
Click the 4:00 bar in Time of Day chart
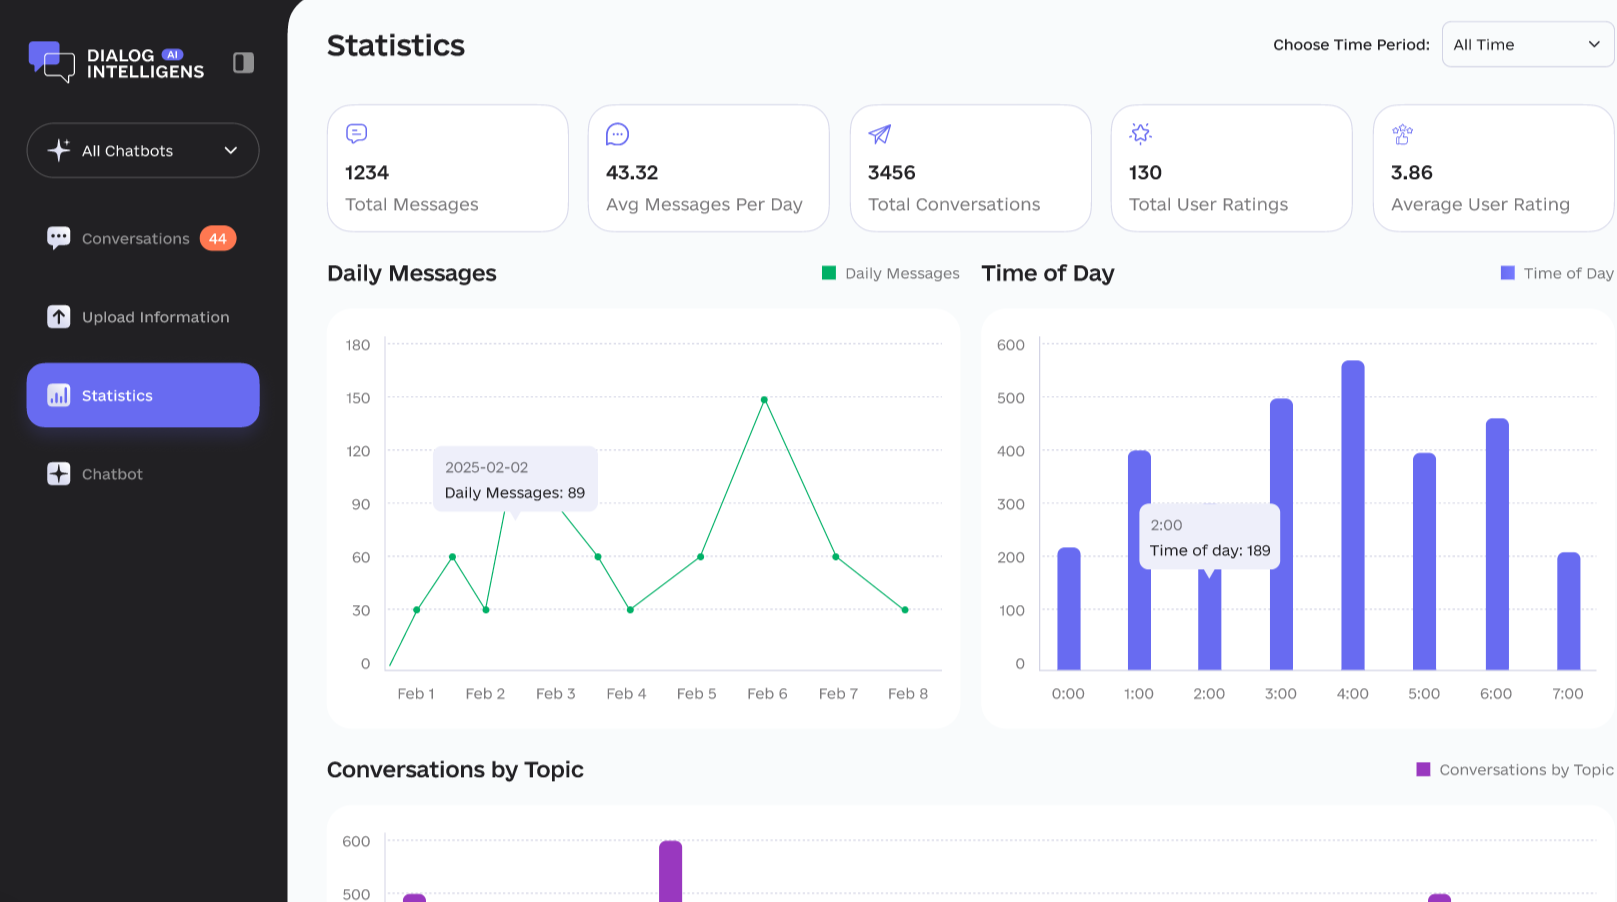[x=1352, y=515]
